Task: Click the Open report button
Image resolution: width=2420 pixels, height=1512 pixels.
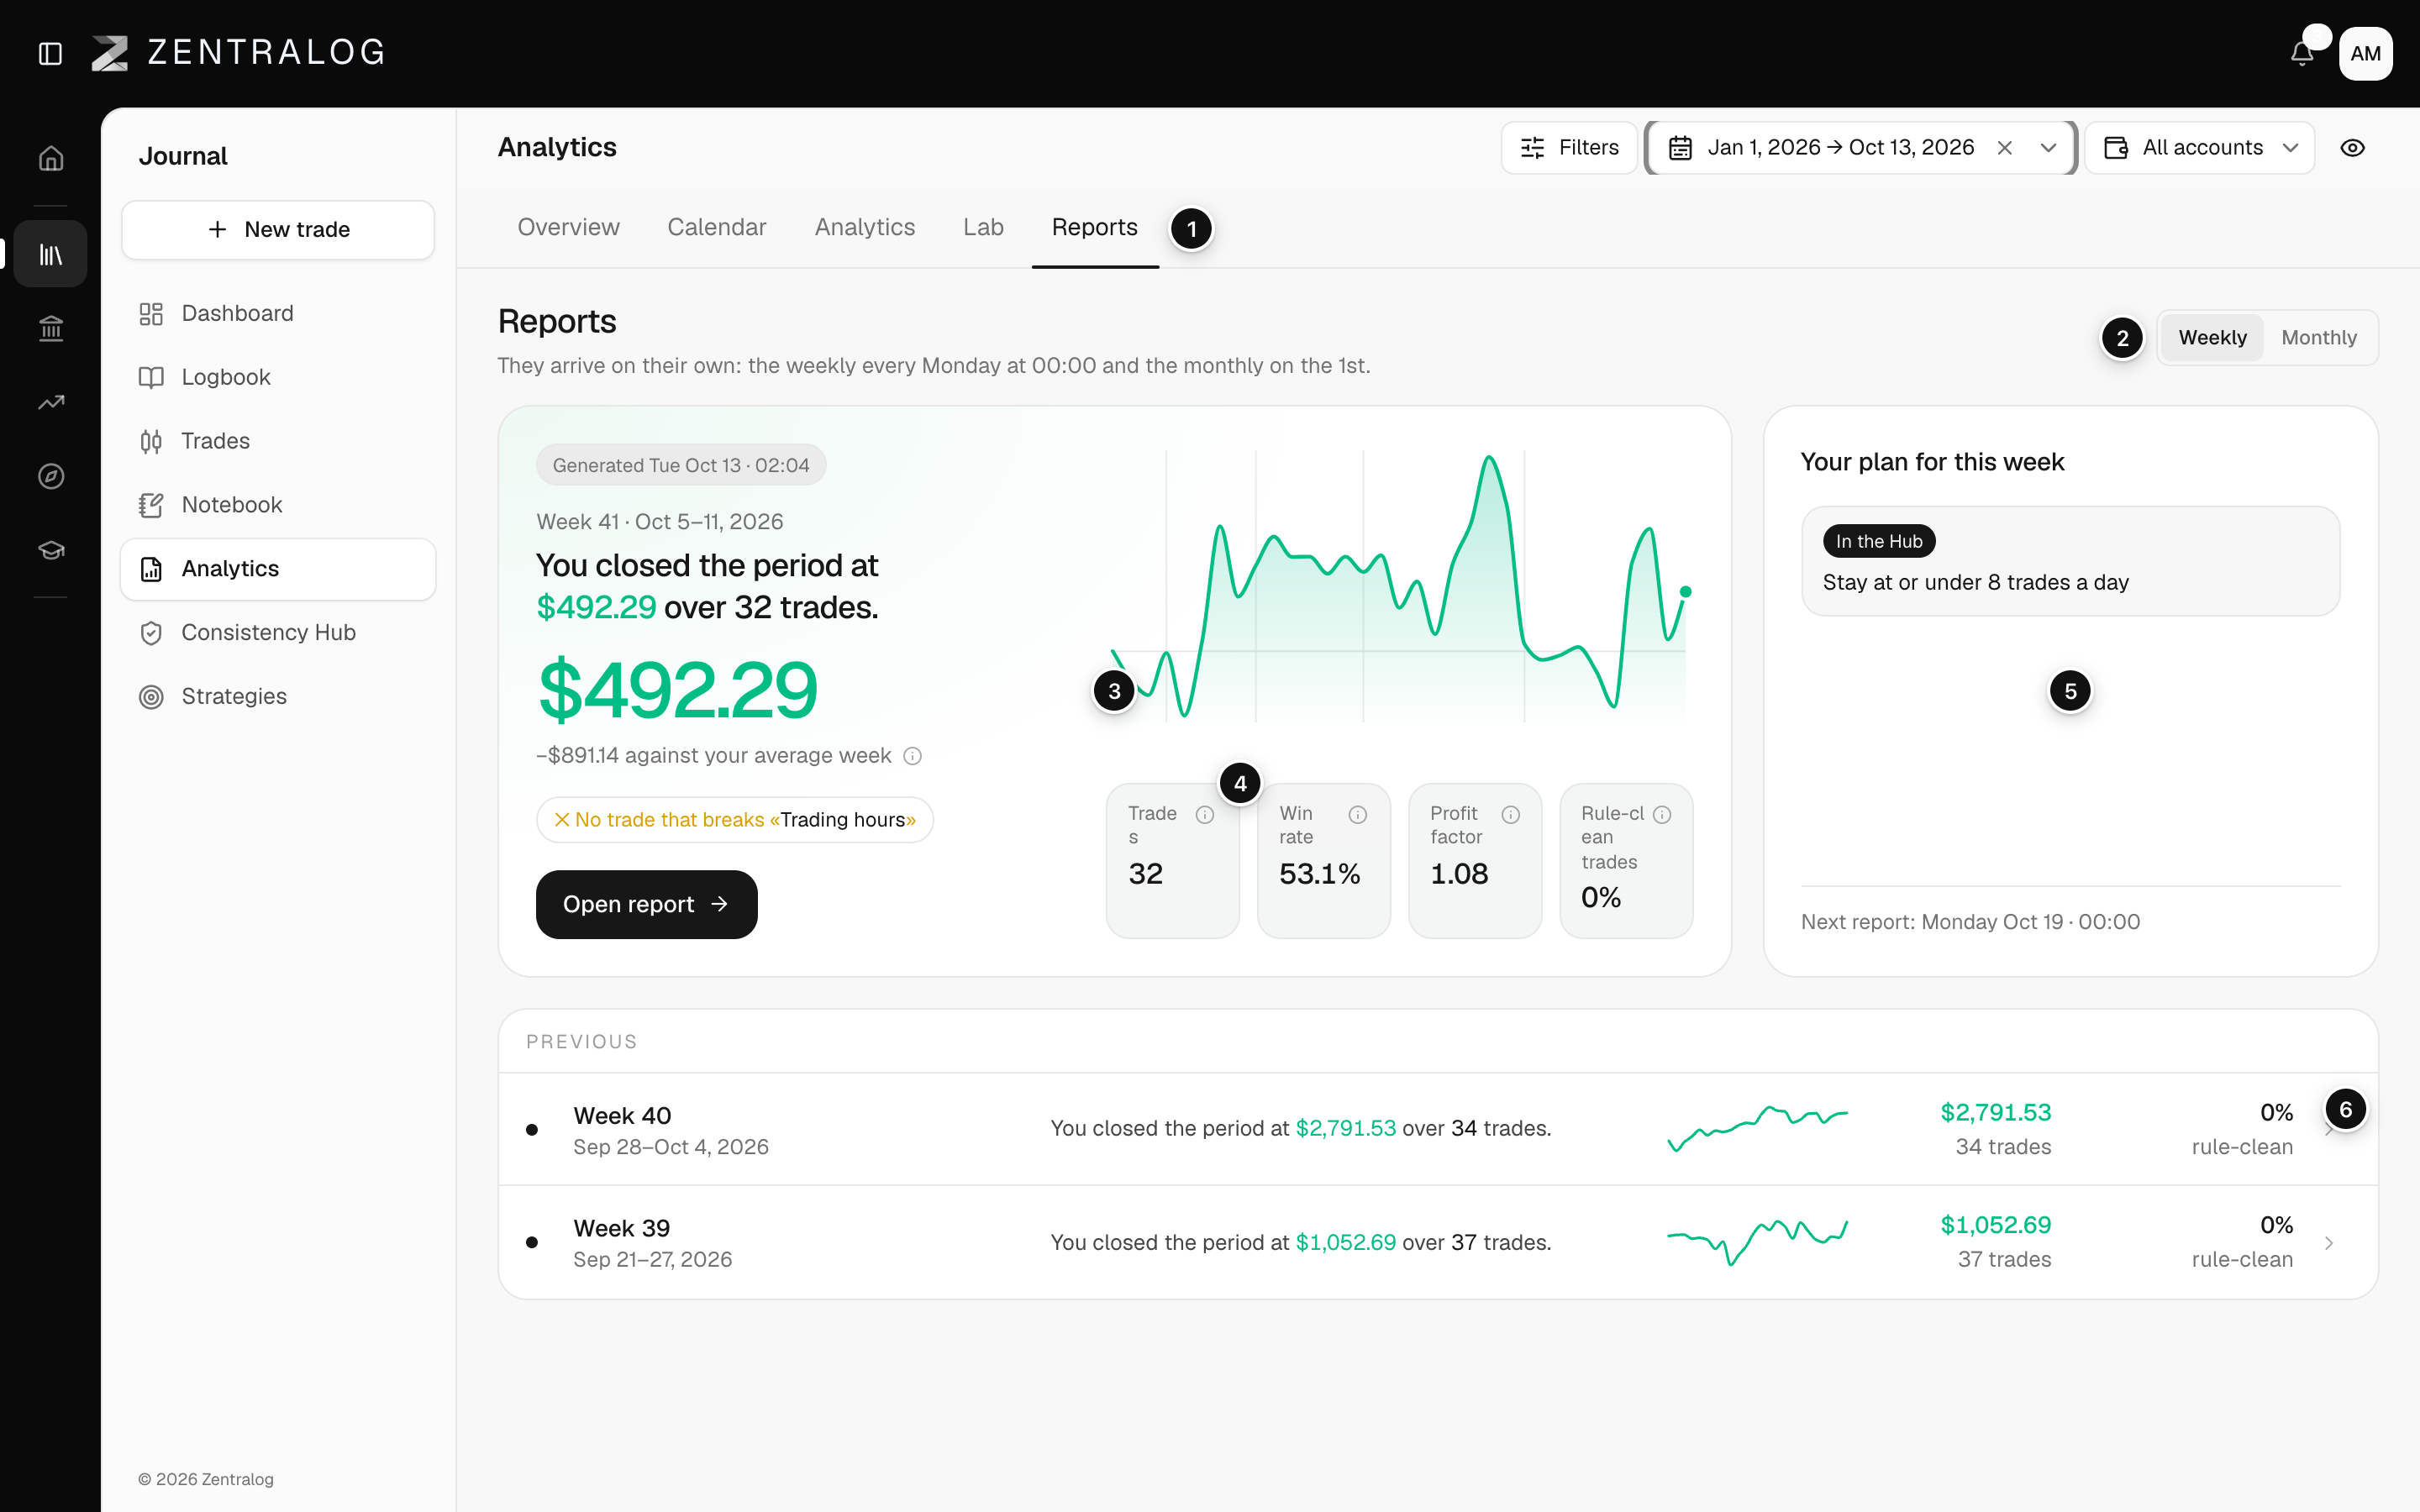Action: coord(646,904)
